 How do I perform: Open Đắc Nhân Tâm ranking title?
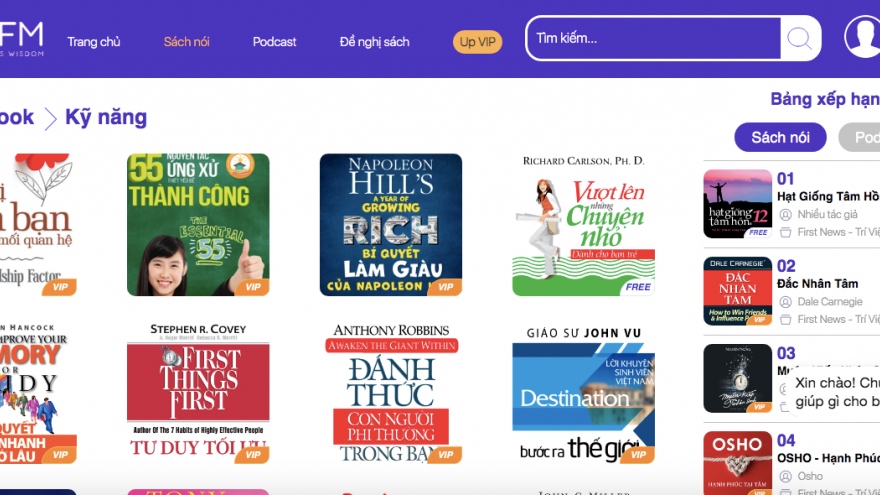pyautogui.click(x=817, y=284)
